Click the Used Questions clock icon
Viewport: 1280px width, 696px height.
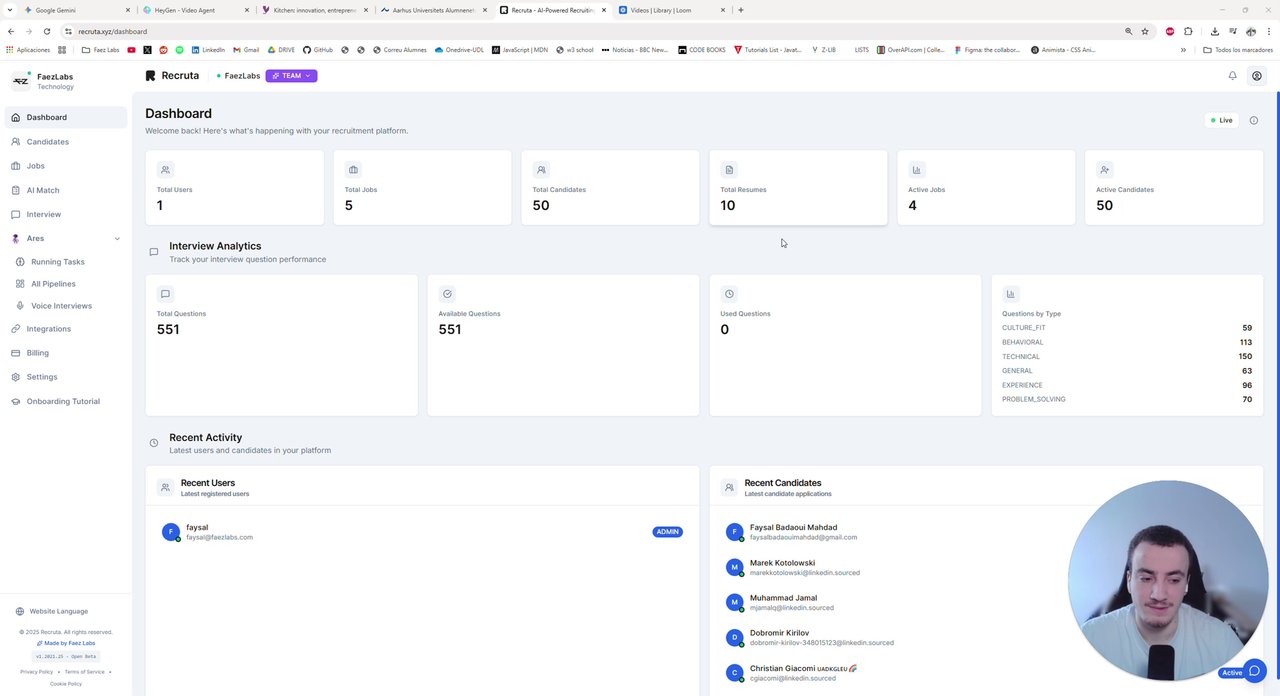729,294
